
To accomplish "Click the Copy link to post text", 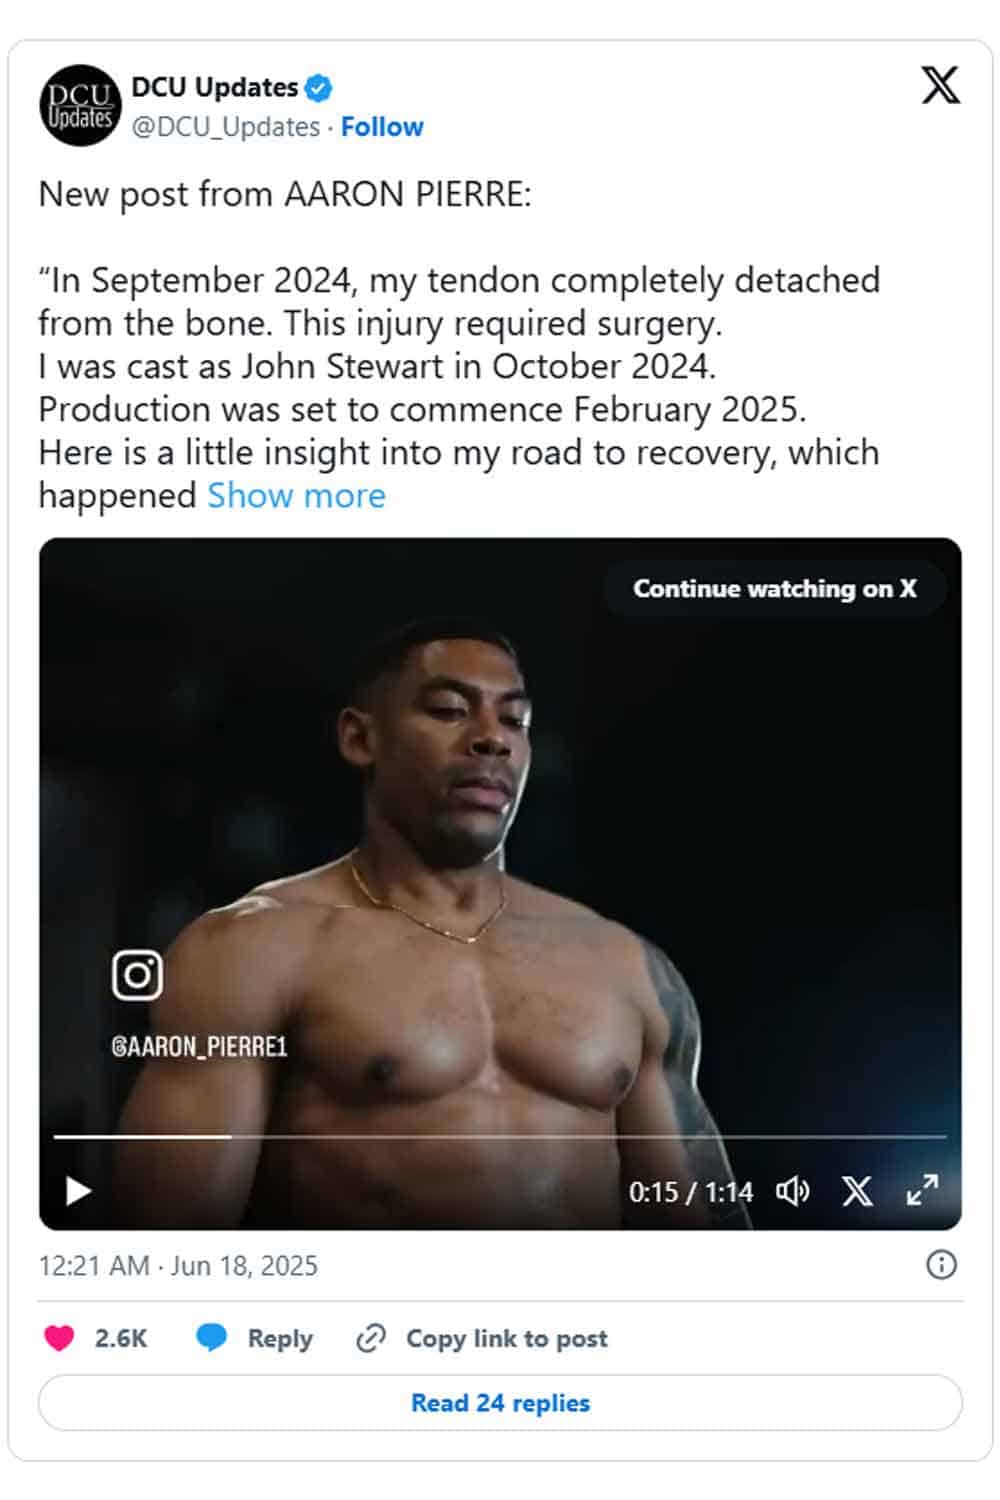I will coord(507,1338).
